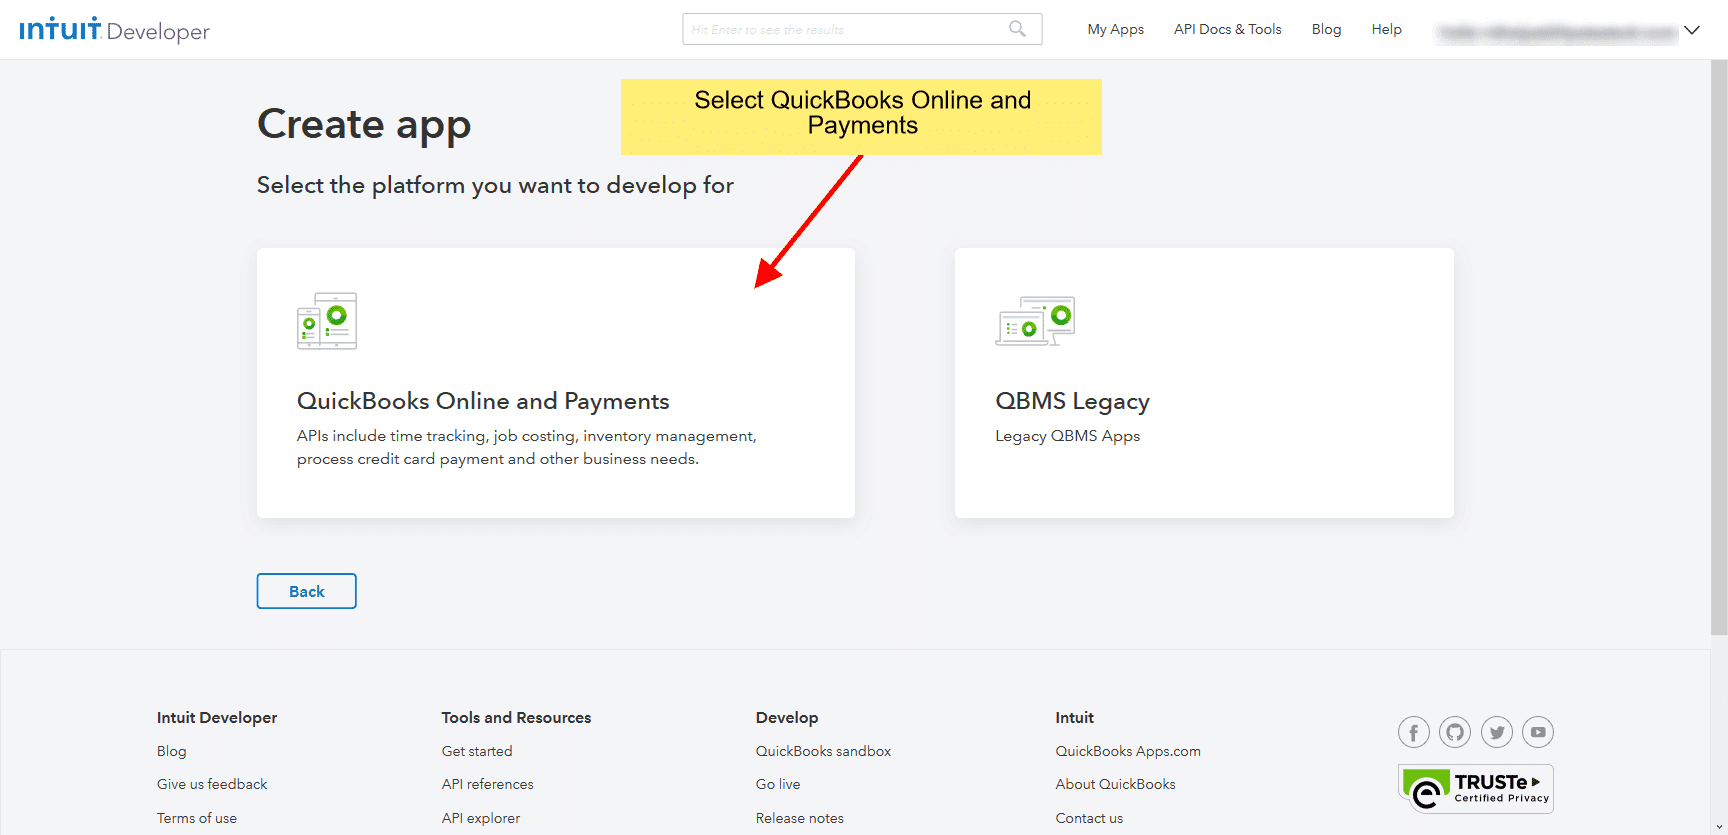Click the search magnifier icon
Screen dimensions: 1728x835
pyautogui.click(x=1017, y=29)
